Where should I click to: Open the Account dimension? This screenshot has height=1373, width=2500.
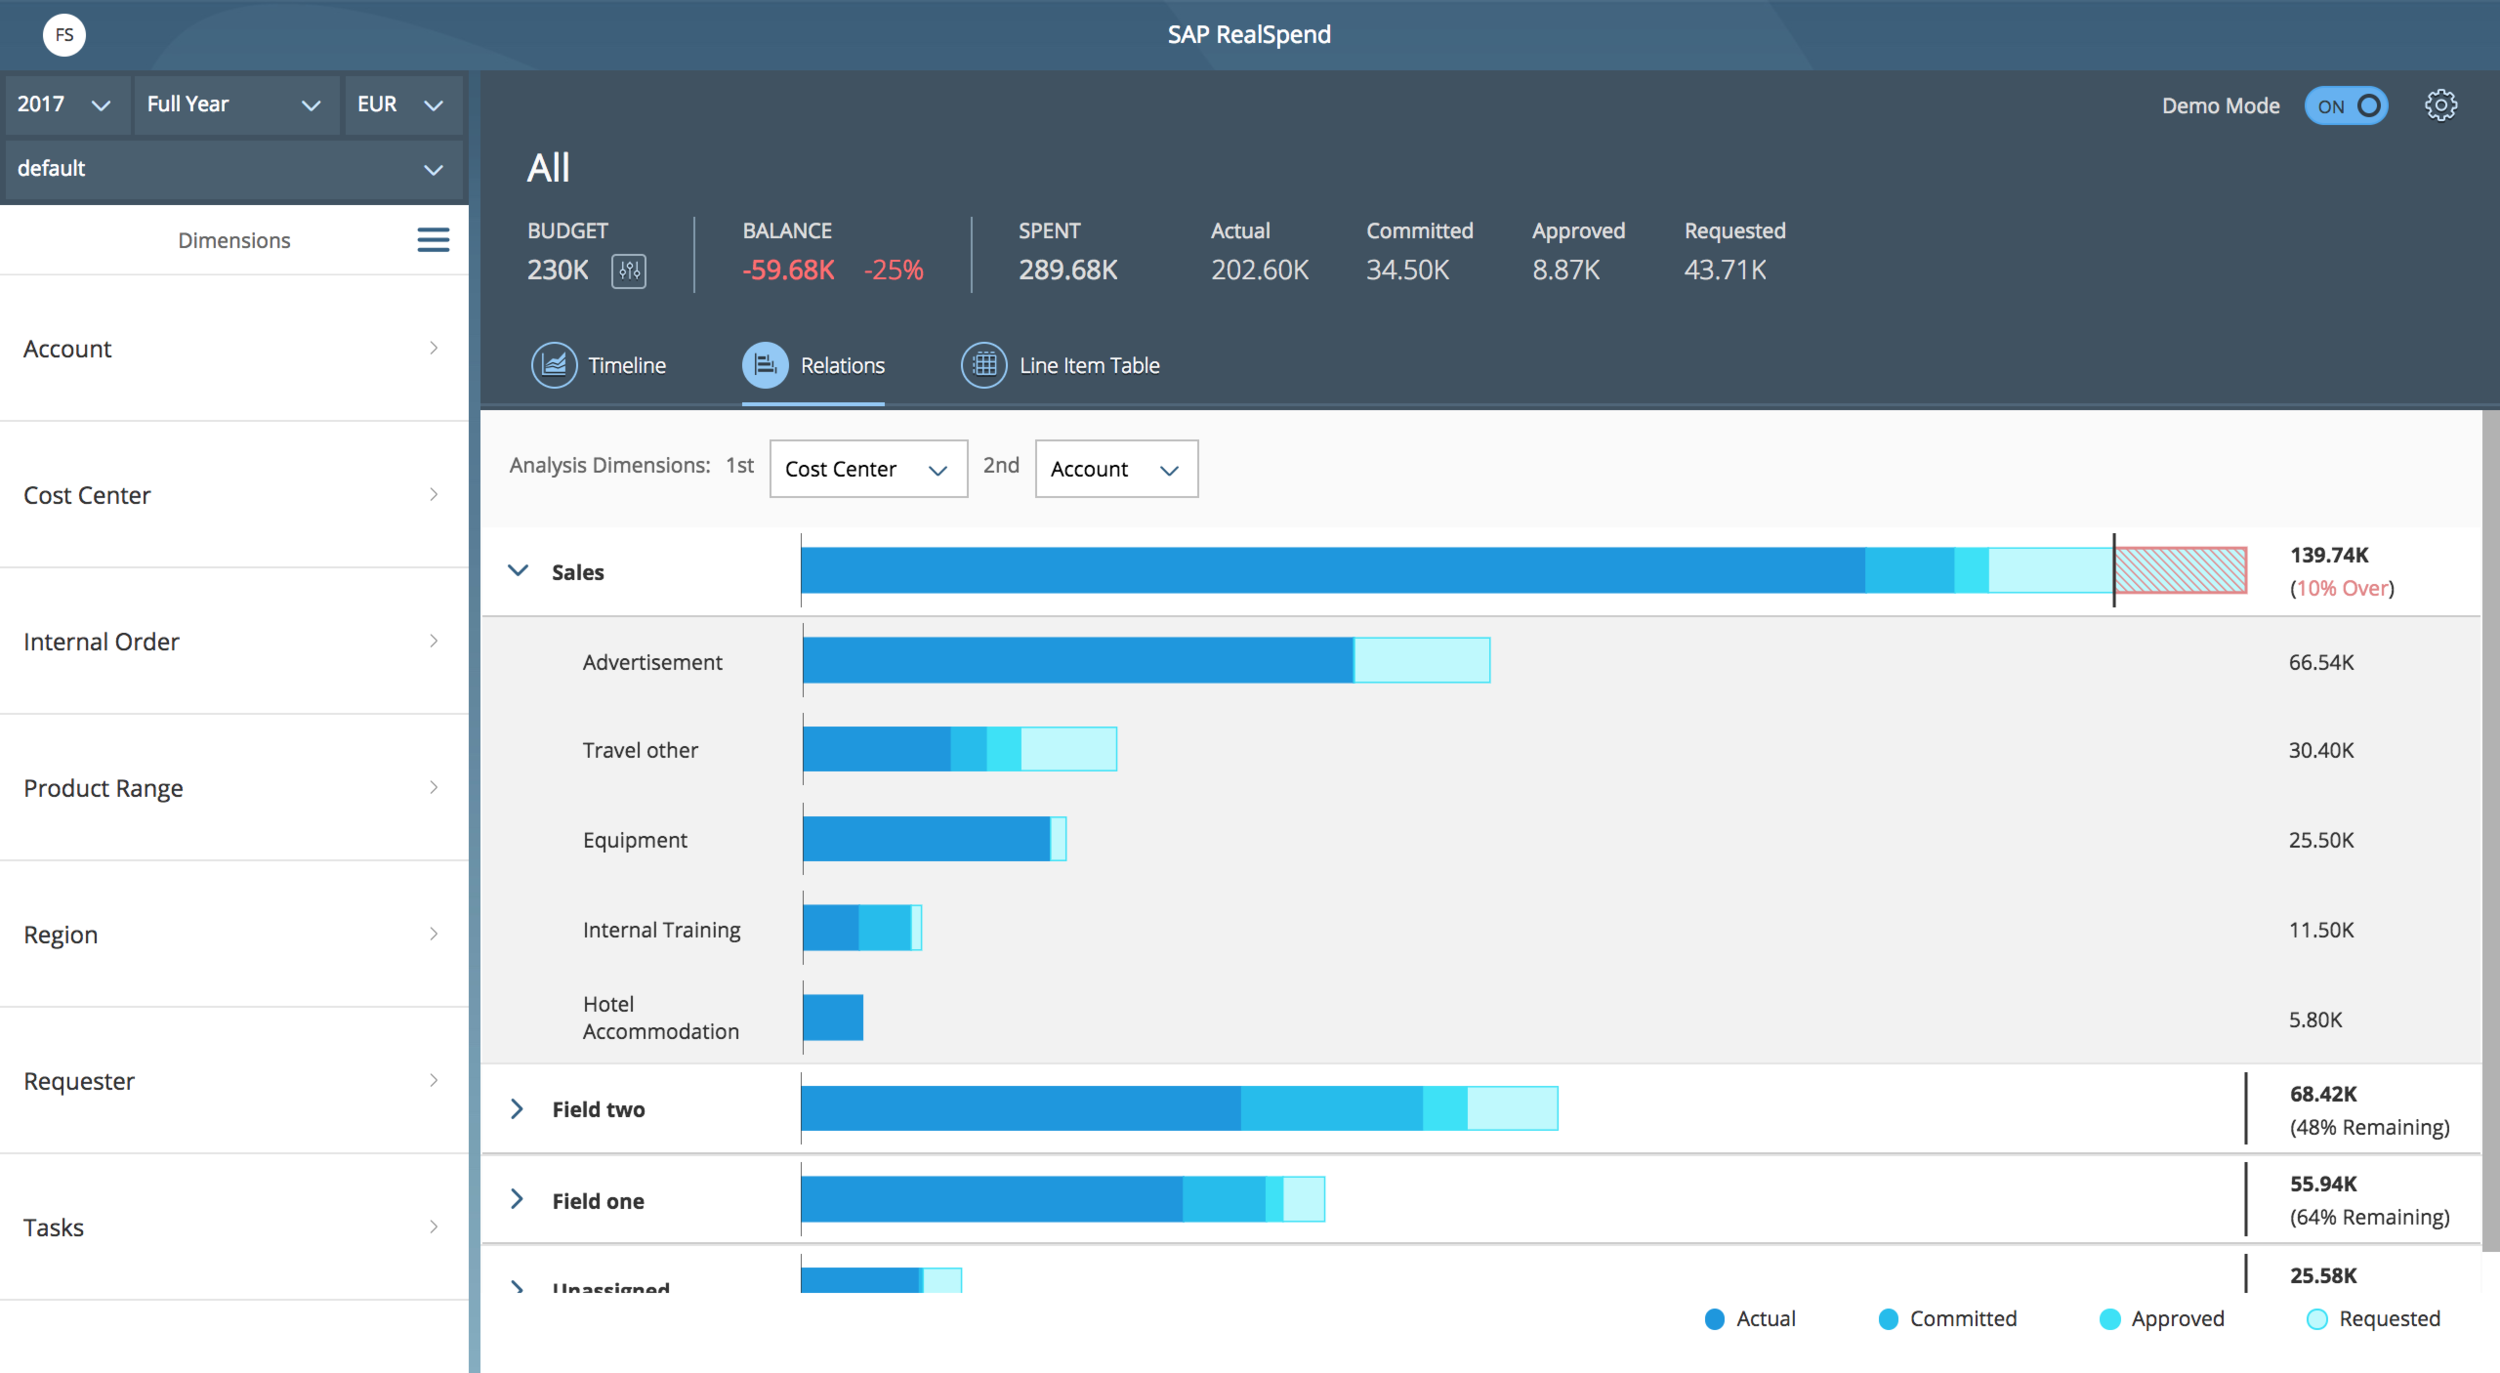click(234, 348)
